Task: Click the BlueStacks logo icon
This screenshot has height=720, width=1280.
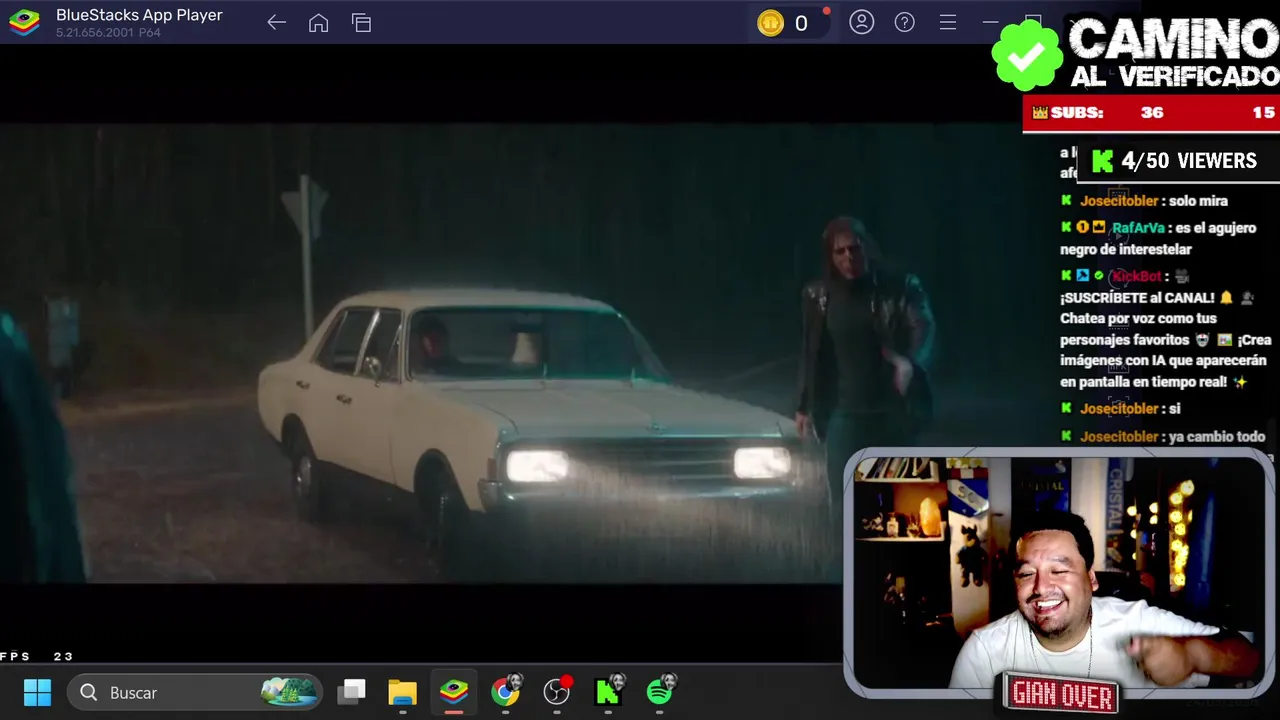Action: [24, 22]
